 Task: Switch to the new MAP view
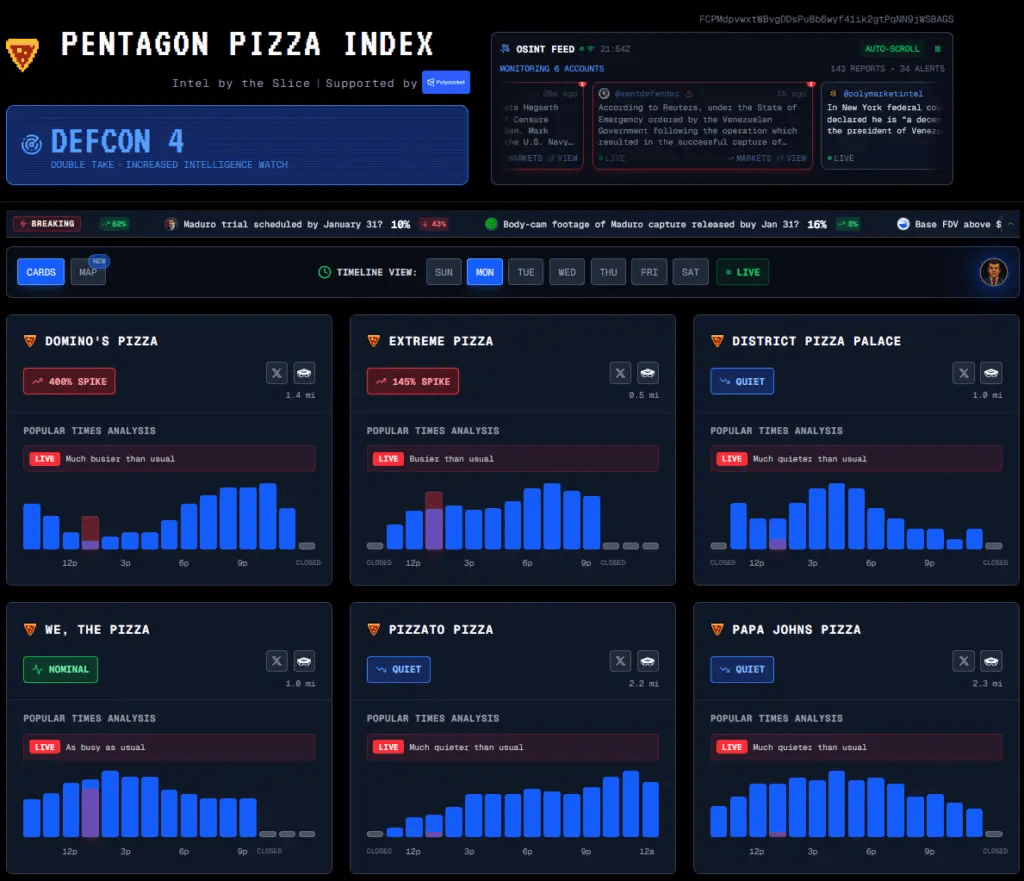[x=88, y=273]
